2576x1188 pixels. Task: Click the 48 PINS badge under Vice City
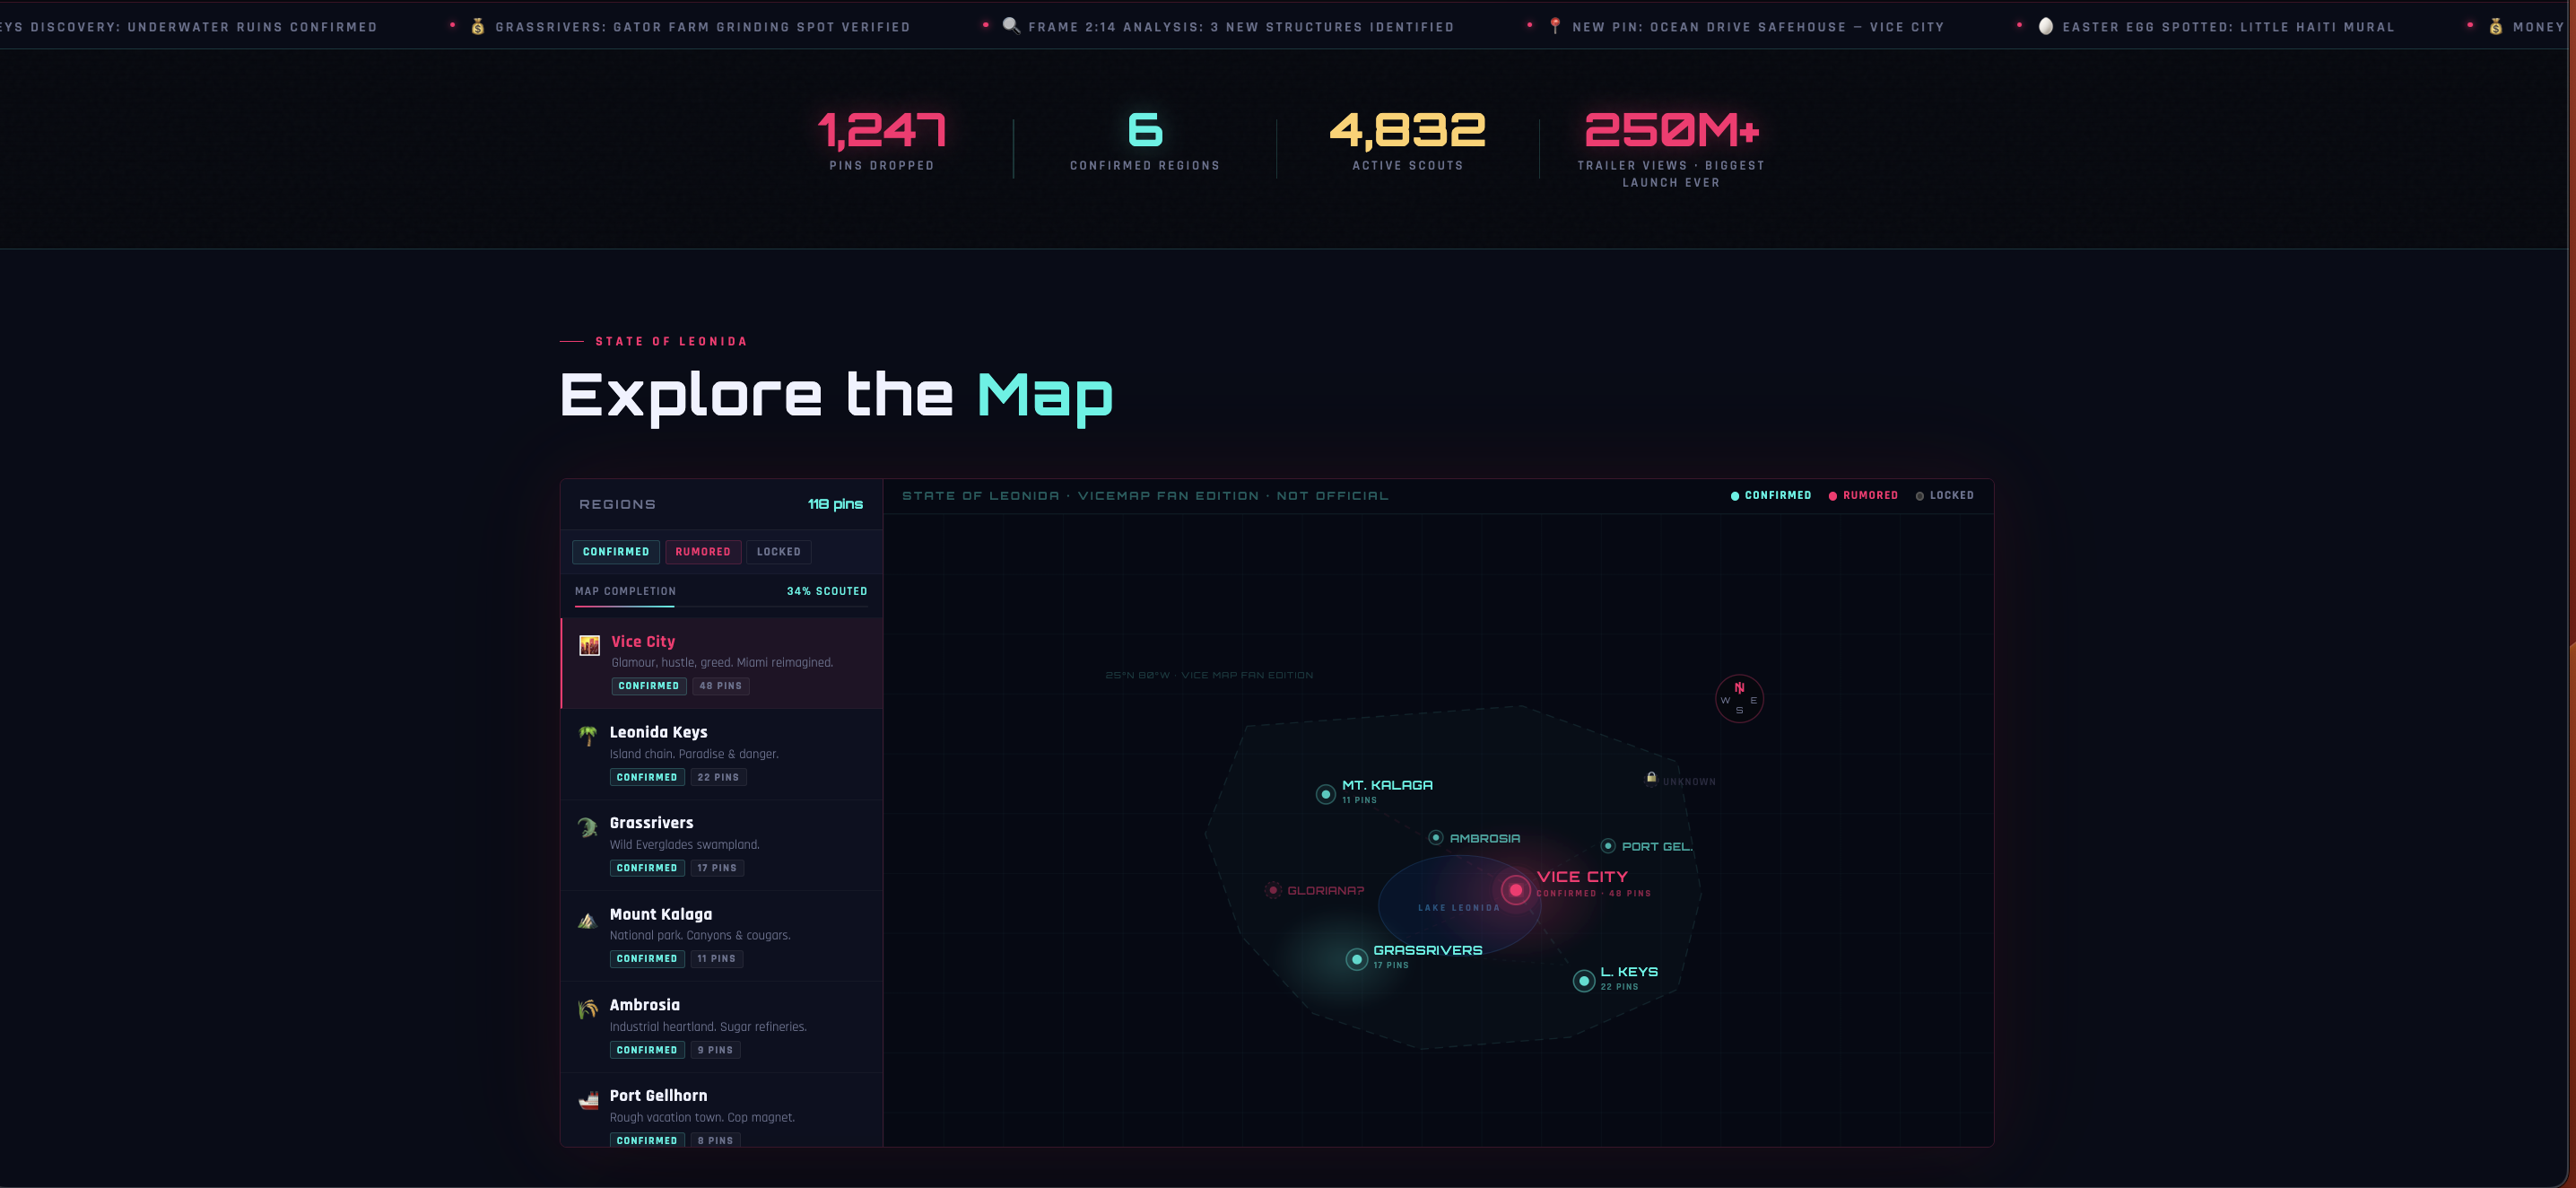click(x=721, y=686)
